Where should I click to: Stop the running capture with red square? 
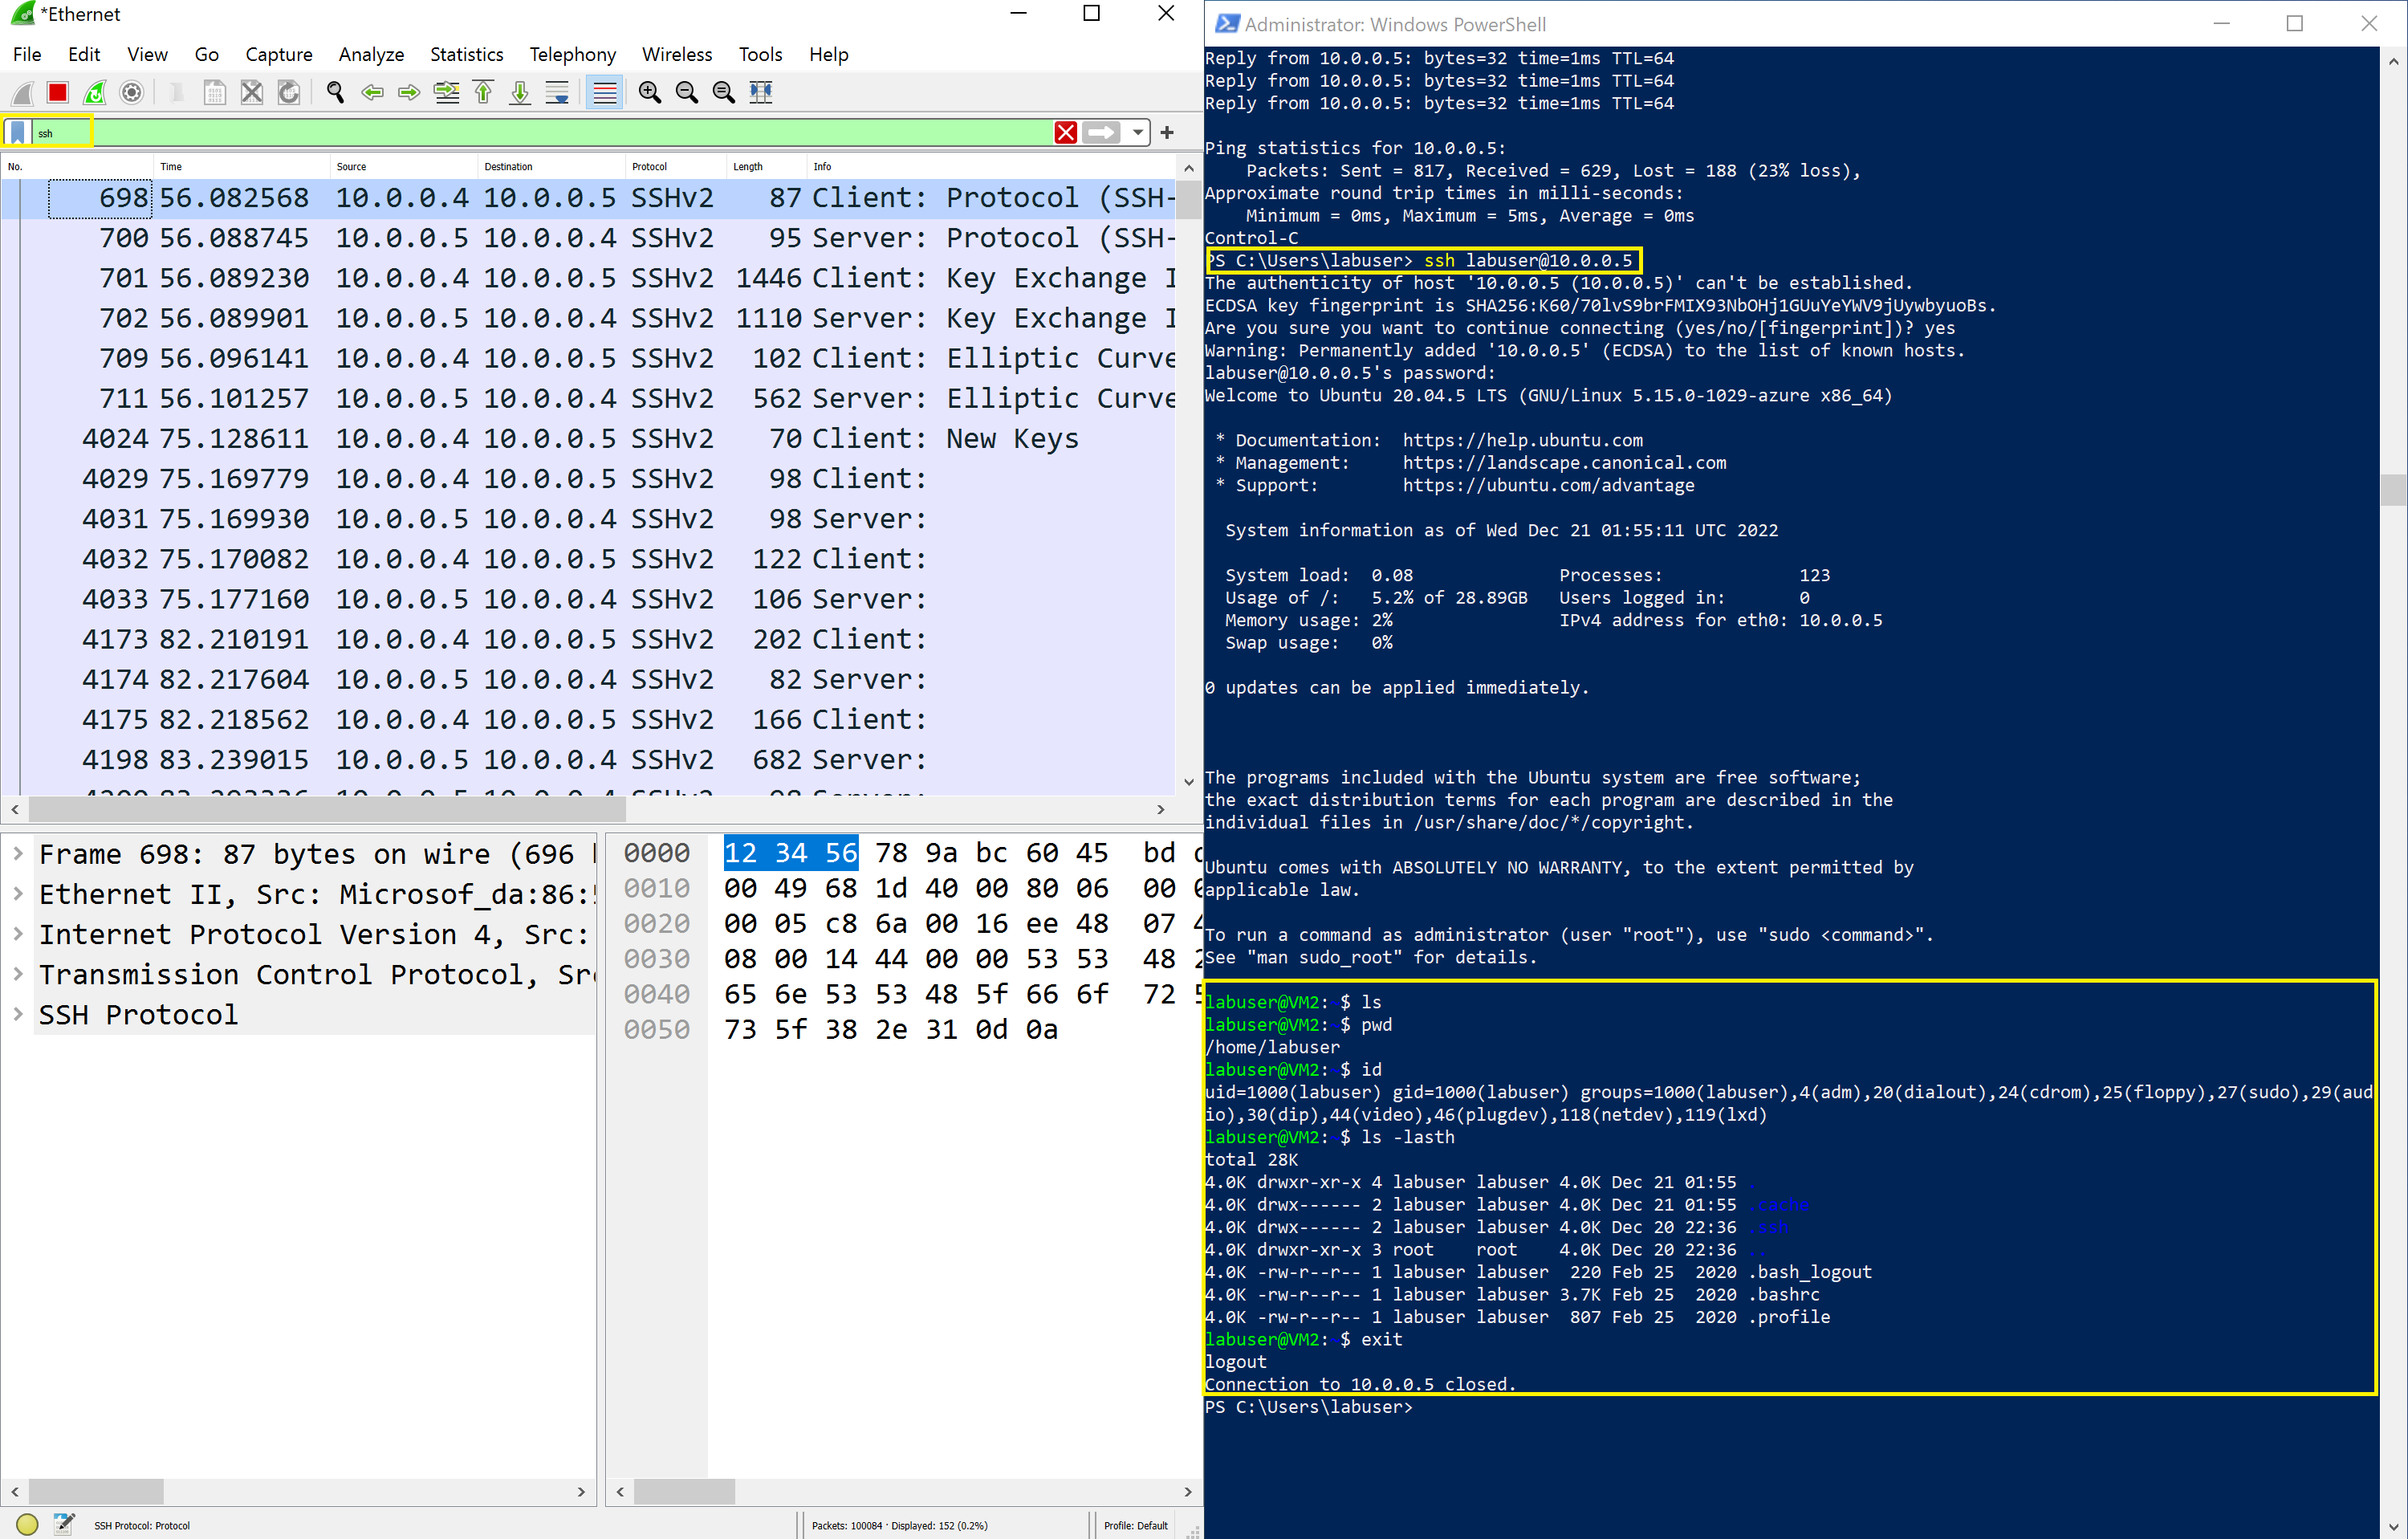58,93
